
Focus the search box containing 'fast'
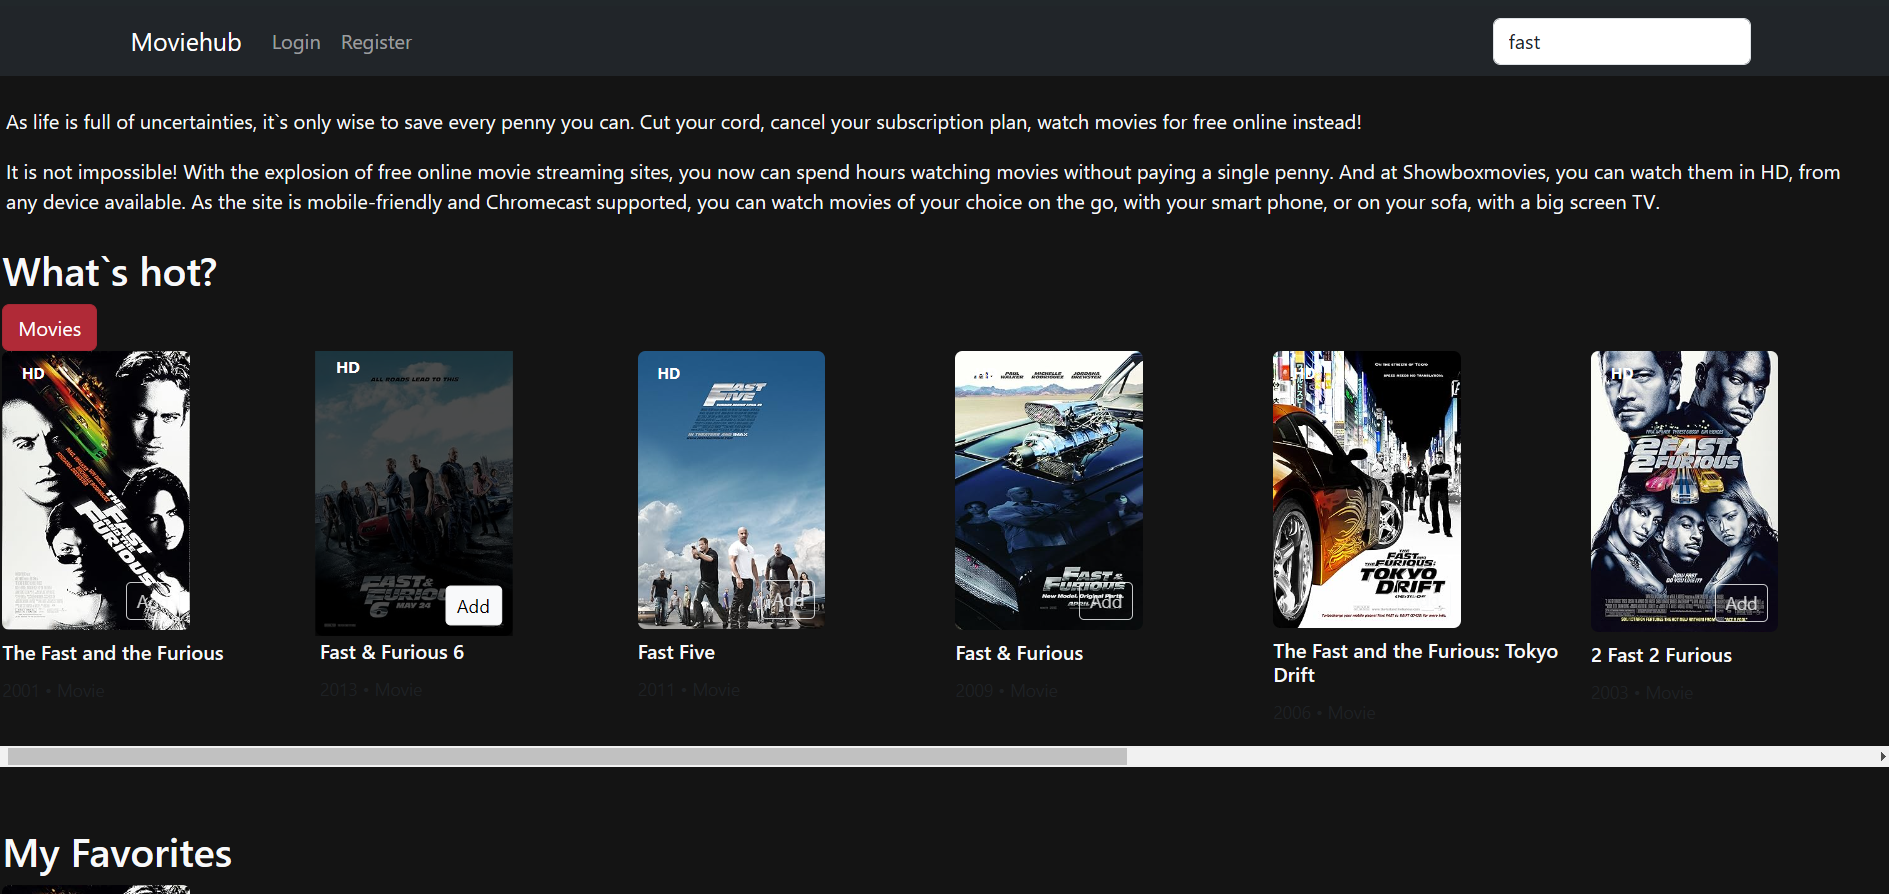1620,42
